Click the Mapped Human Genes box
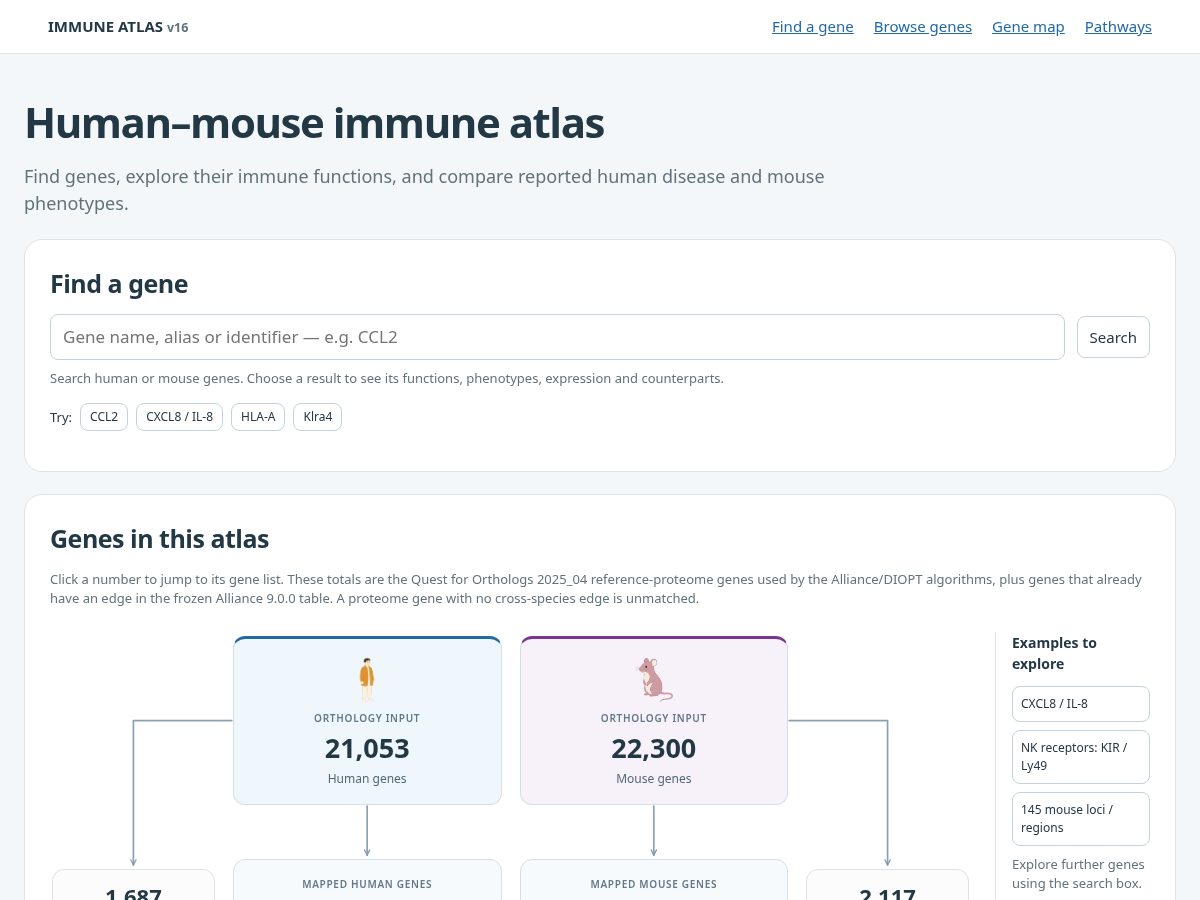Image resolution: width=1200 pixels, height=900 pixels. (x=367, y=880)
